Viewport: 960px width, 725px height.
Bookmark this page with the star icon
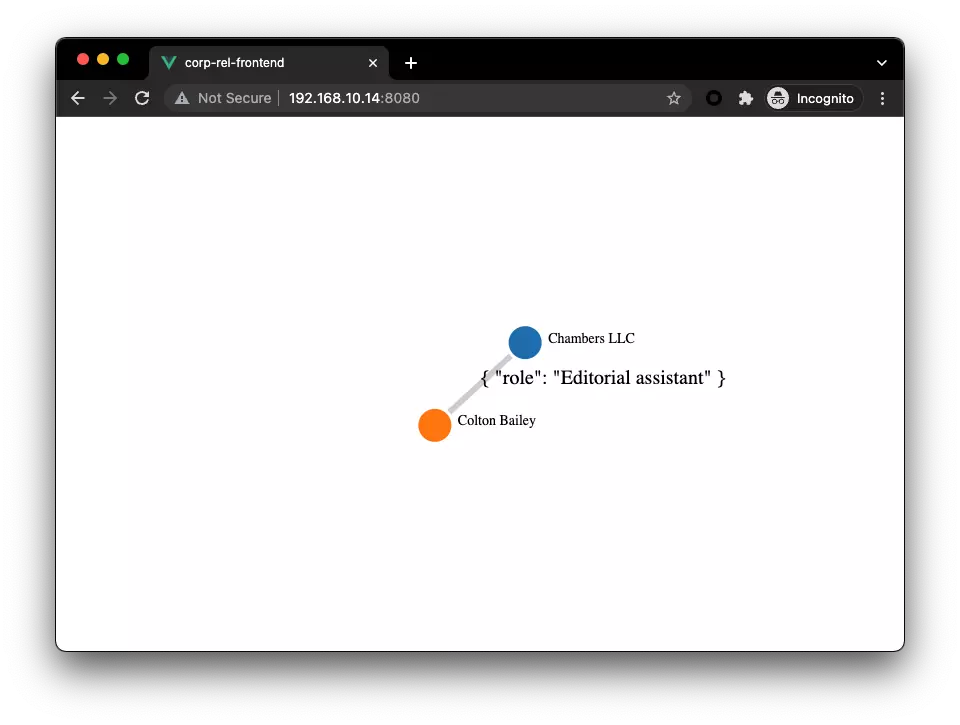[x=673, y=98]
